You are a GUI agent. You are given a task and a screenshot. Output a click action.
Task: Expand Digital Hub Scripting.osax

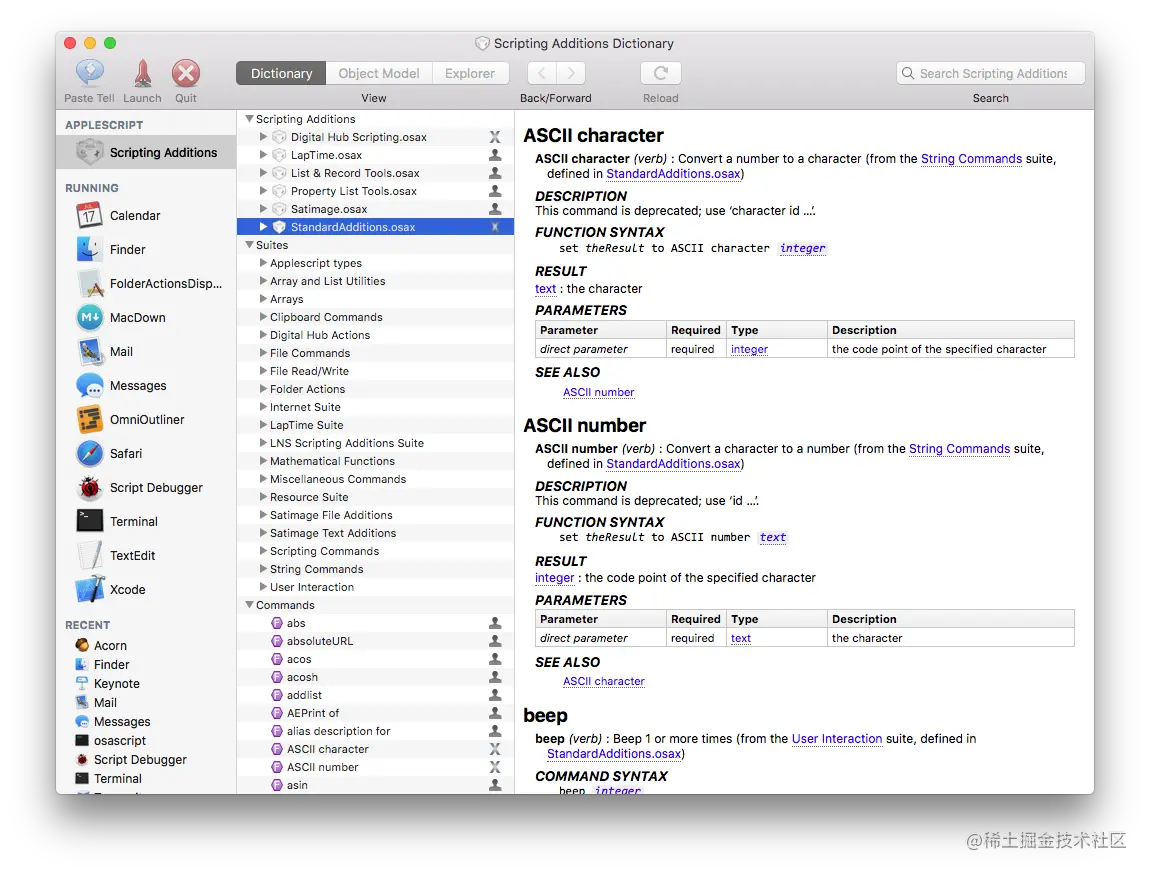[x=263, y=136]
